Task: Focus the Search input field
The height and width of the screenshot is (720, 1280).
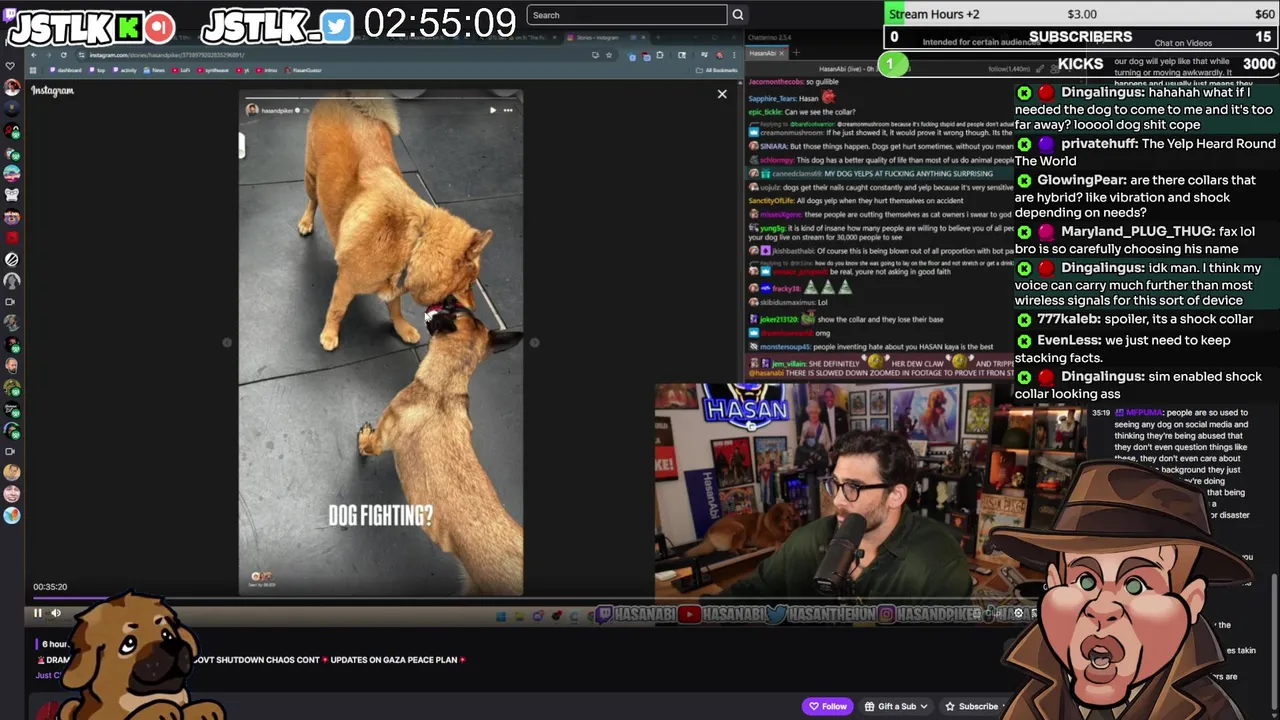Action: click(627, 15)
